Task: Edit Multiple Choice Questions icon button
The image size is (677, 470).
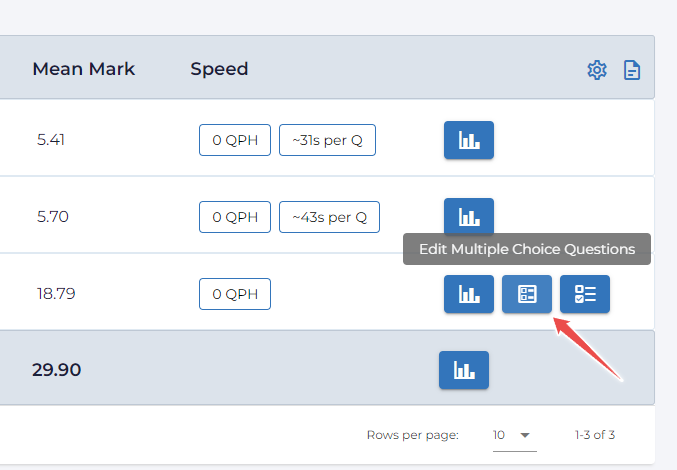Action: coord(527,294)
